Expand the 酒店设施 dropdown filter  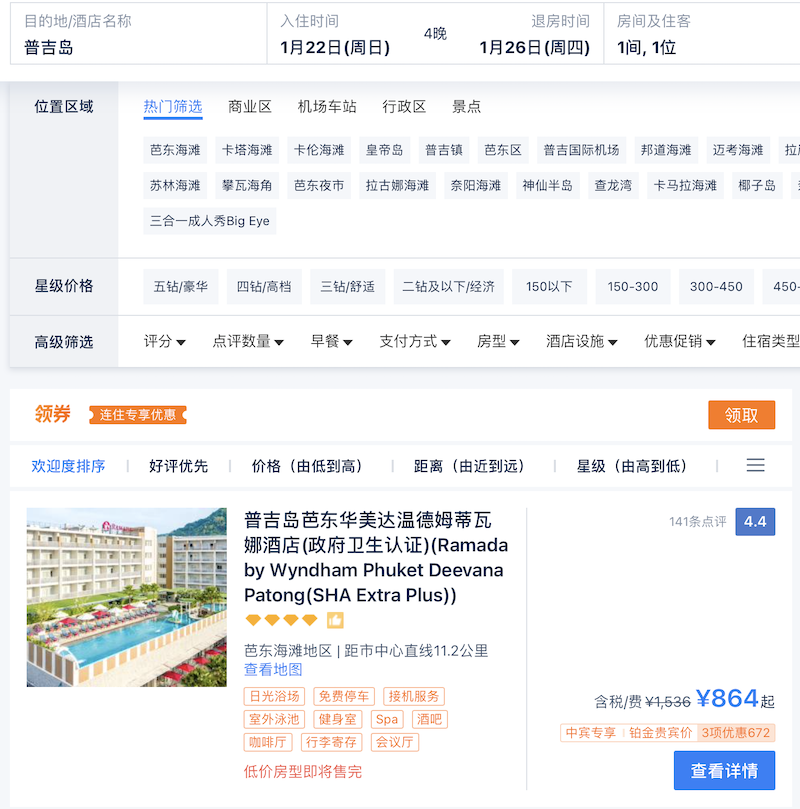click(x=581, y=341)
